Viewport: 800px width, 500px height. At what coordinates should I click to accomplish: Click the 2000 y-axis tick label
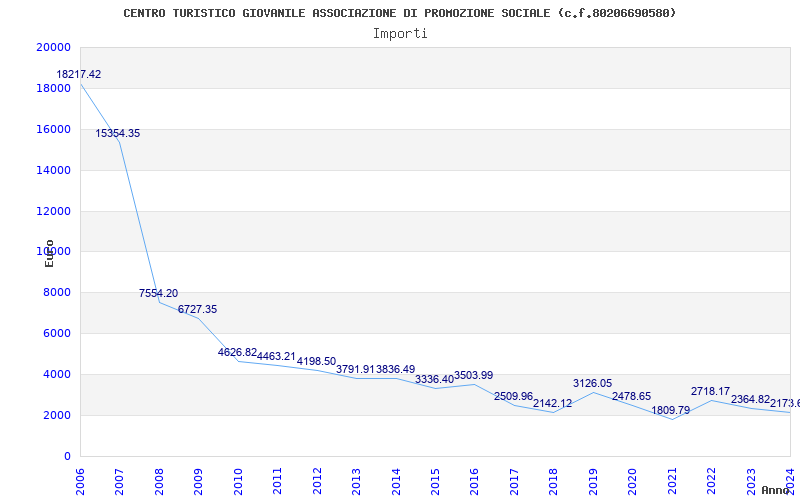pos(57,415)
